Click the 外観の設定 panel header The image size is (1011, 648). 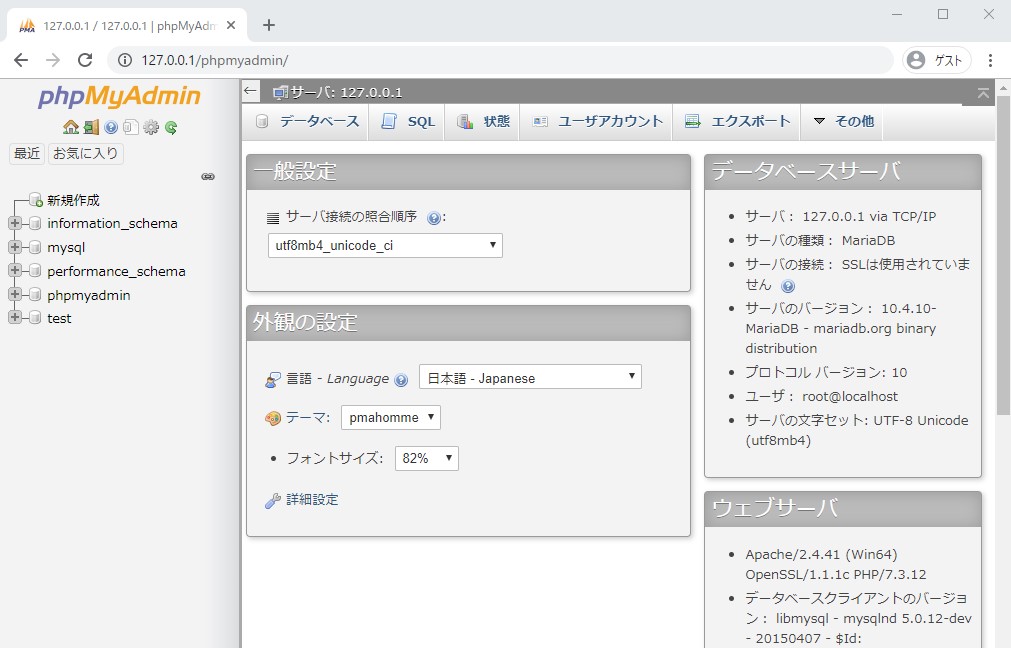click(x=468, y=322)
